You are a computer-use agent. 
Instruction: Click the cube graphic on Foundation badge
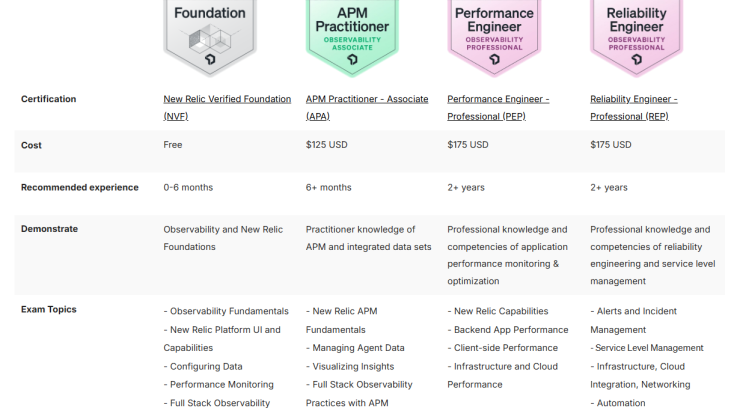pos(210,38)
